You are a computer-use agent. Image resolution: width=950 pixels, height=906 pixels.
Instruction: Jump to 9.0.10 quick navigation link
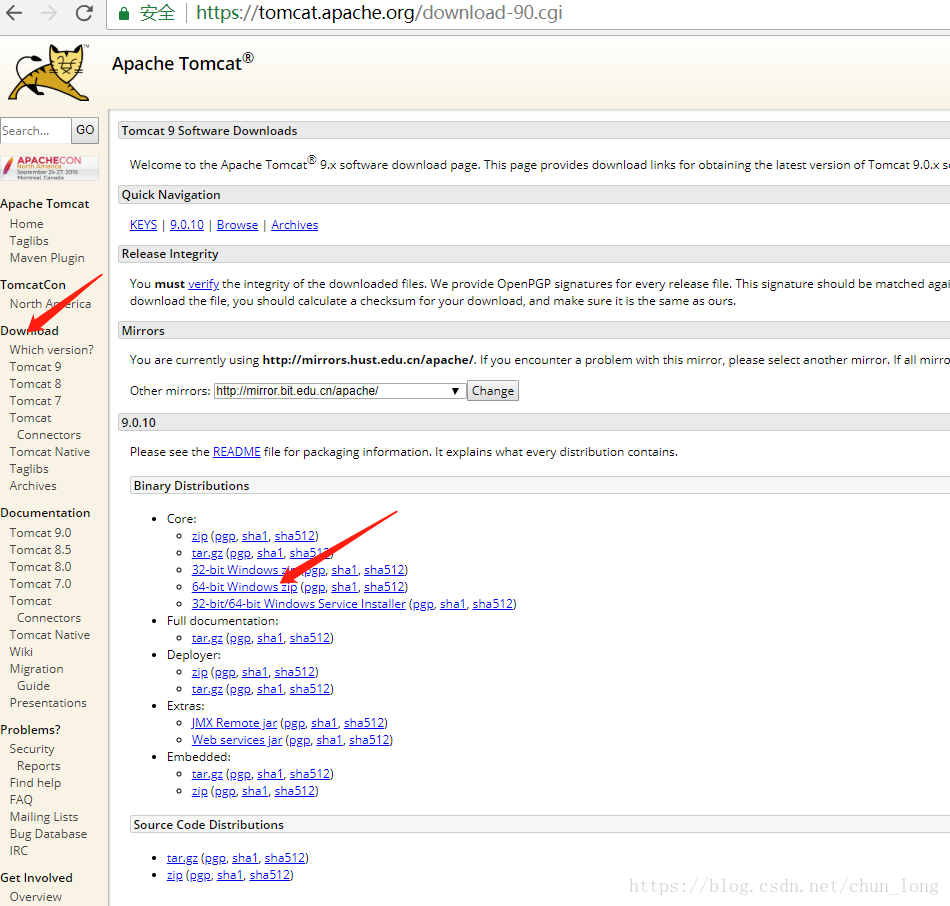pyautogui.click(x=187, y=225)
